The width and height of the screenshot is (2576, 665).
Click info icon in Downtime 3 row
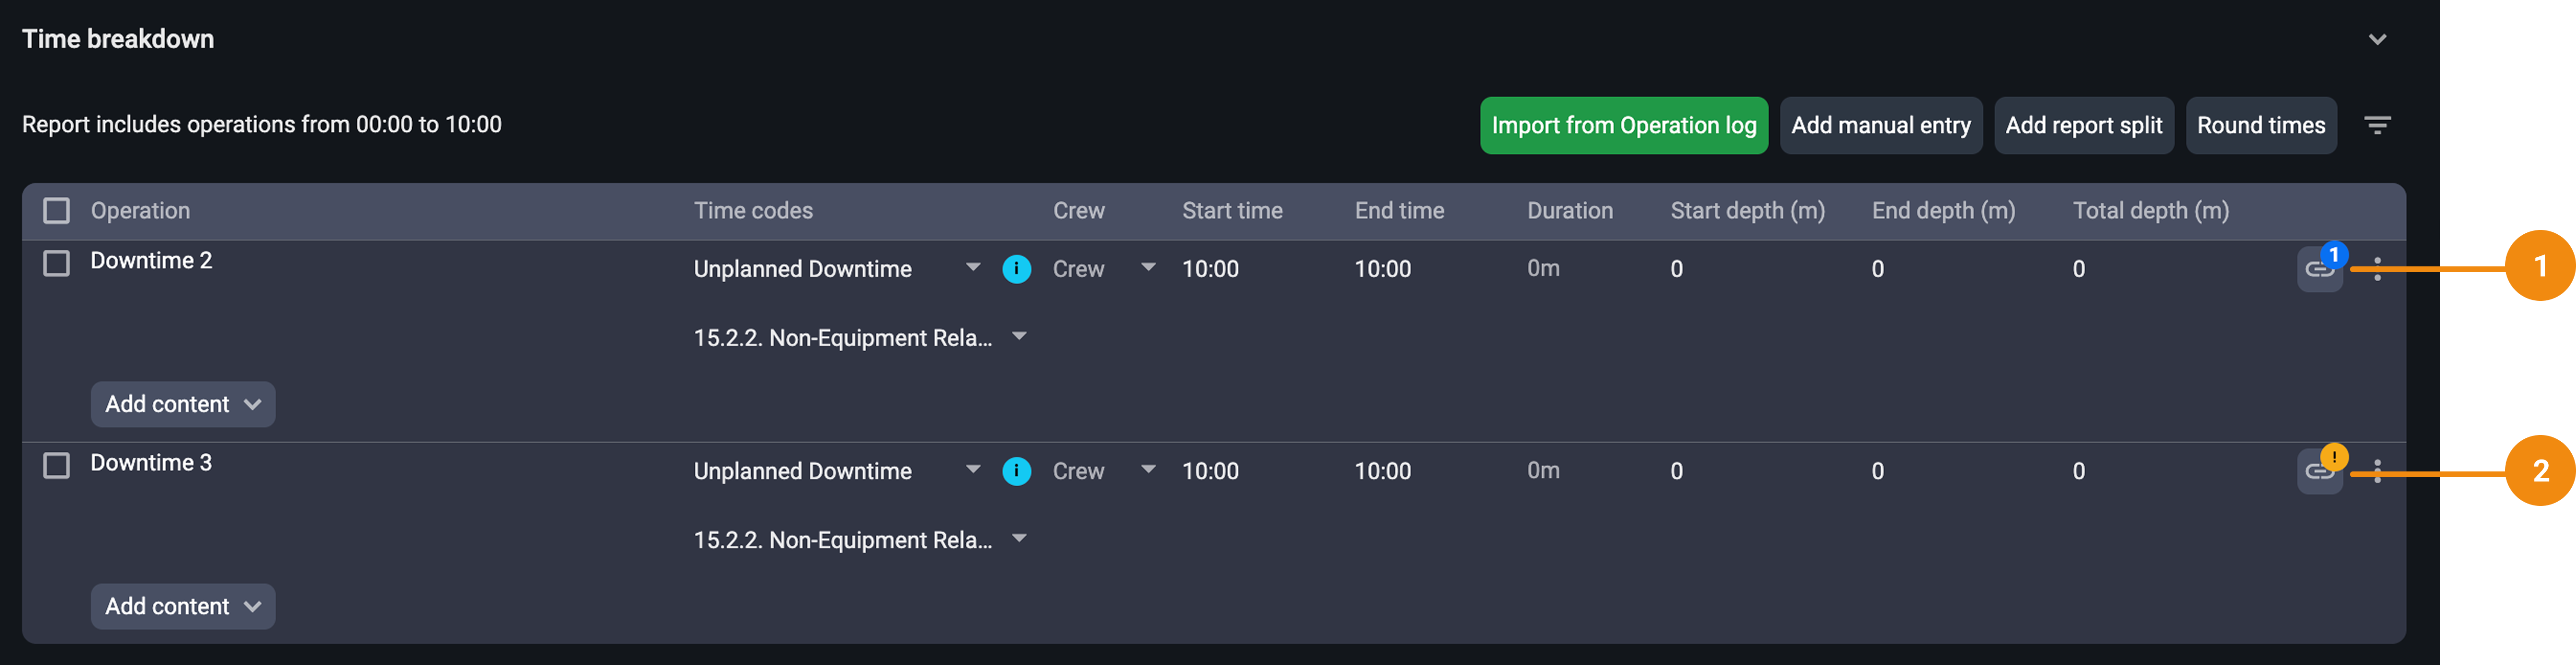(x=1016, y=471)
